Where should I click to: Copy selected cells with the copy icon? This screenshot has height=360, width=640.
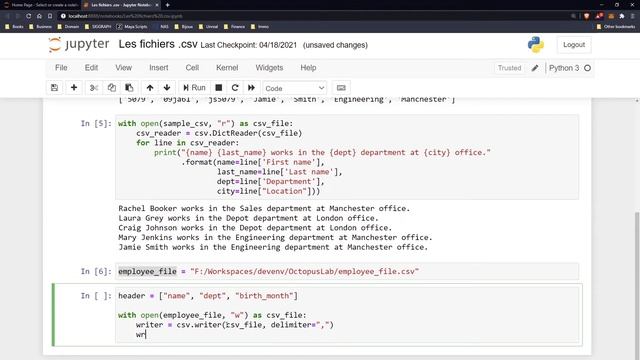coord(111,88)
